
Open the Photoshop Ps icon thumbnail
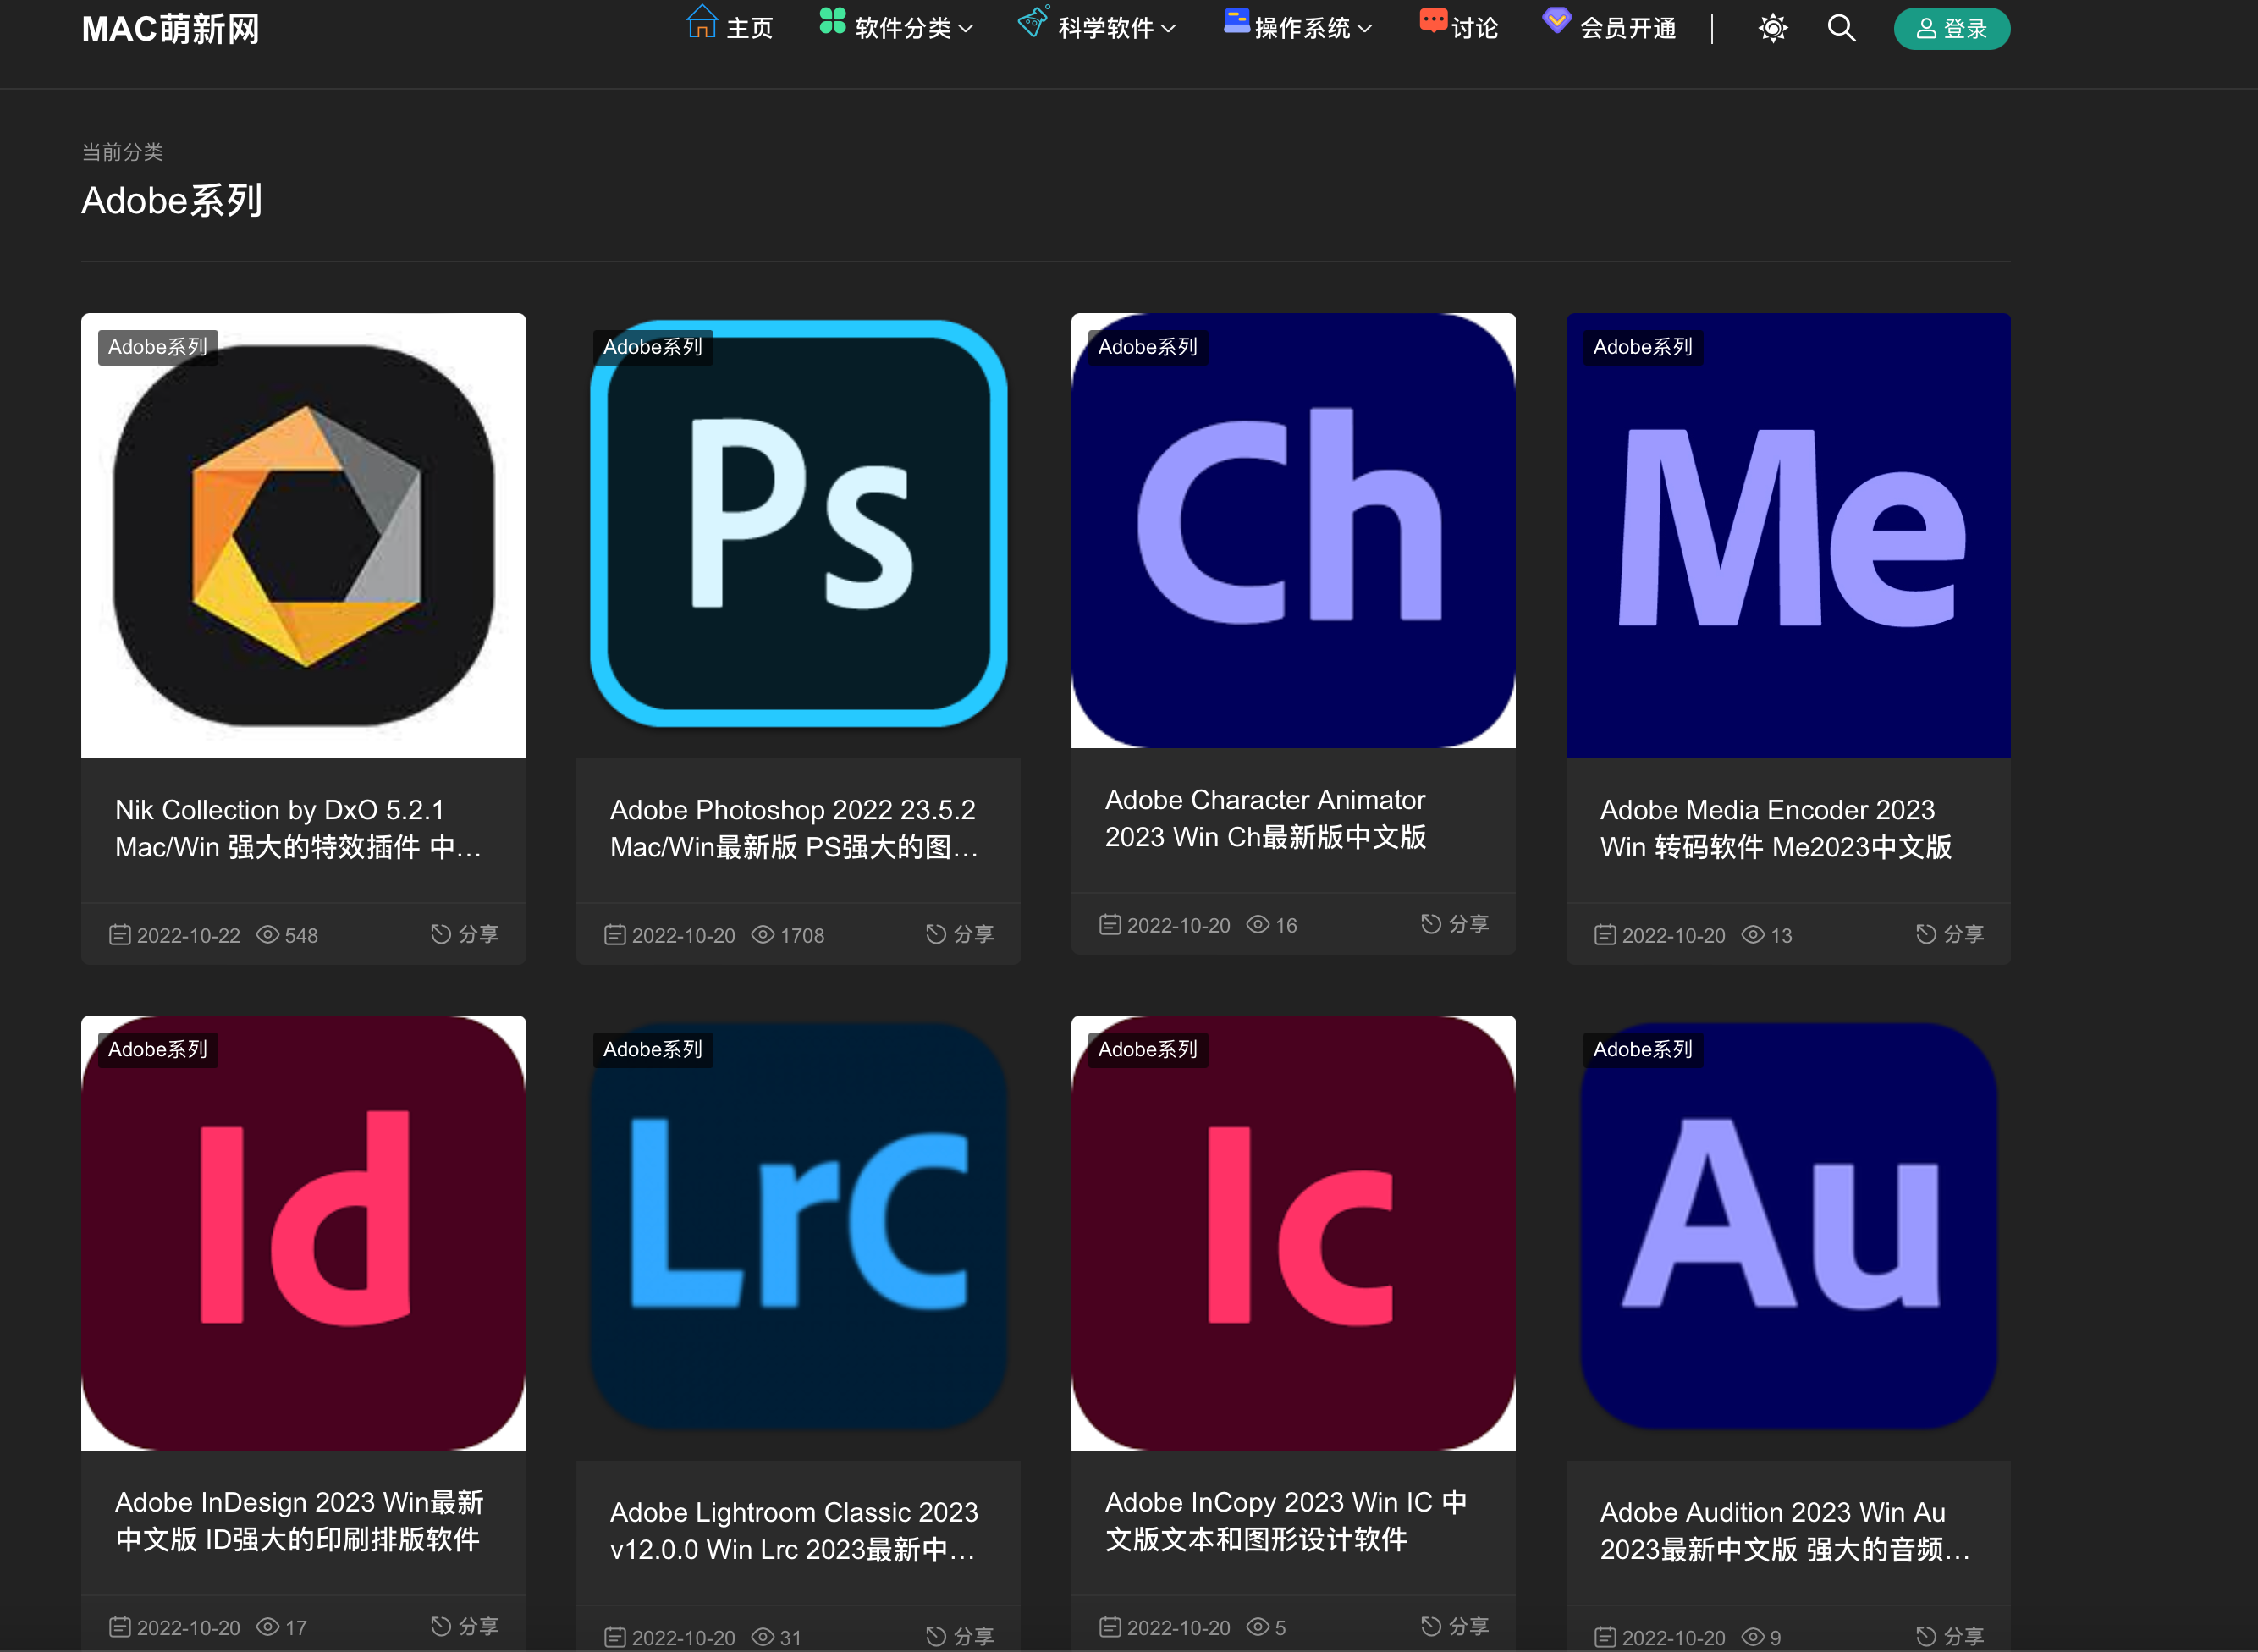(x=798, y=524)
